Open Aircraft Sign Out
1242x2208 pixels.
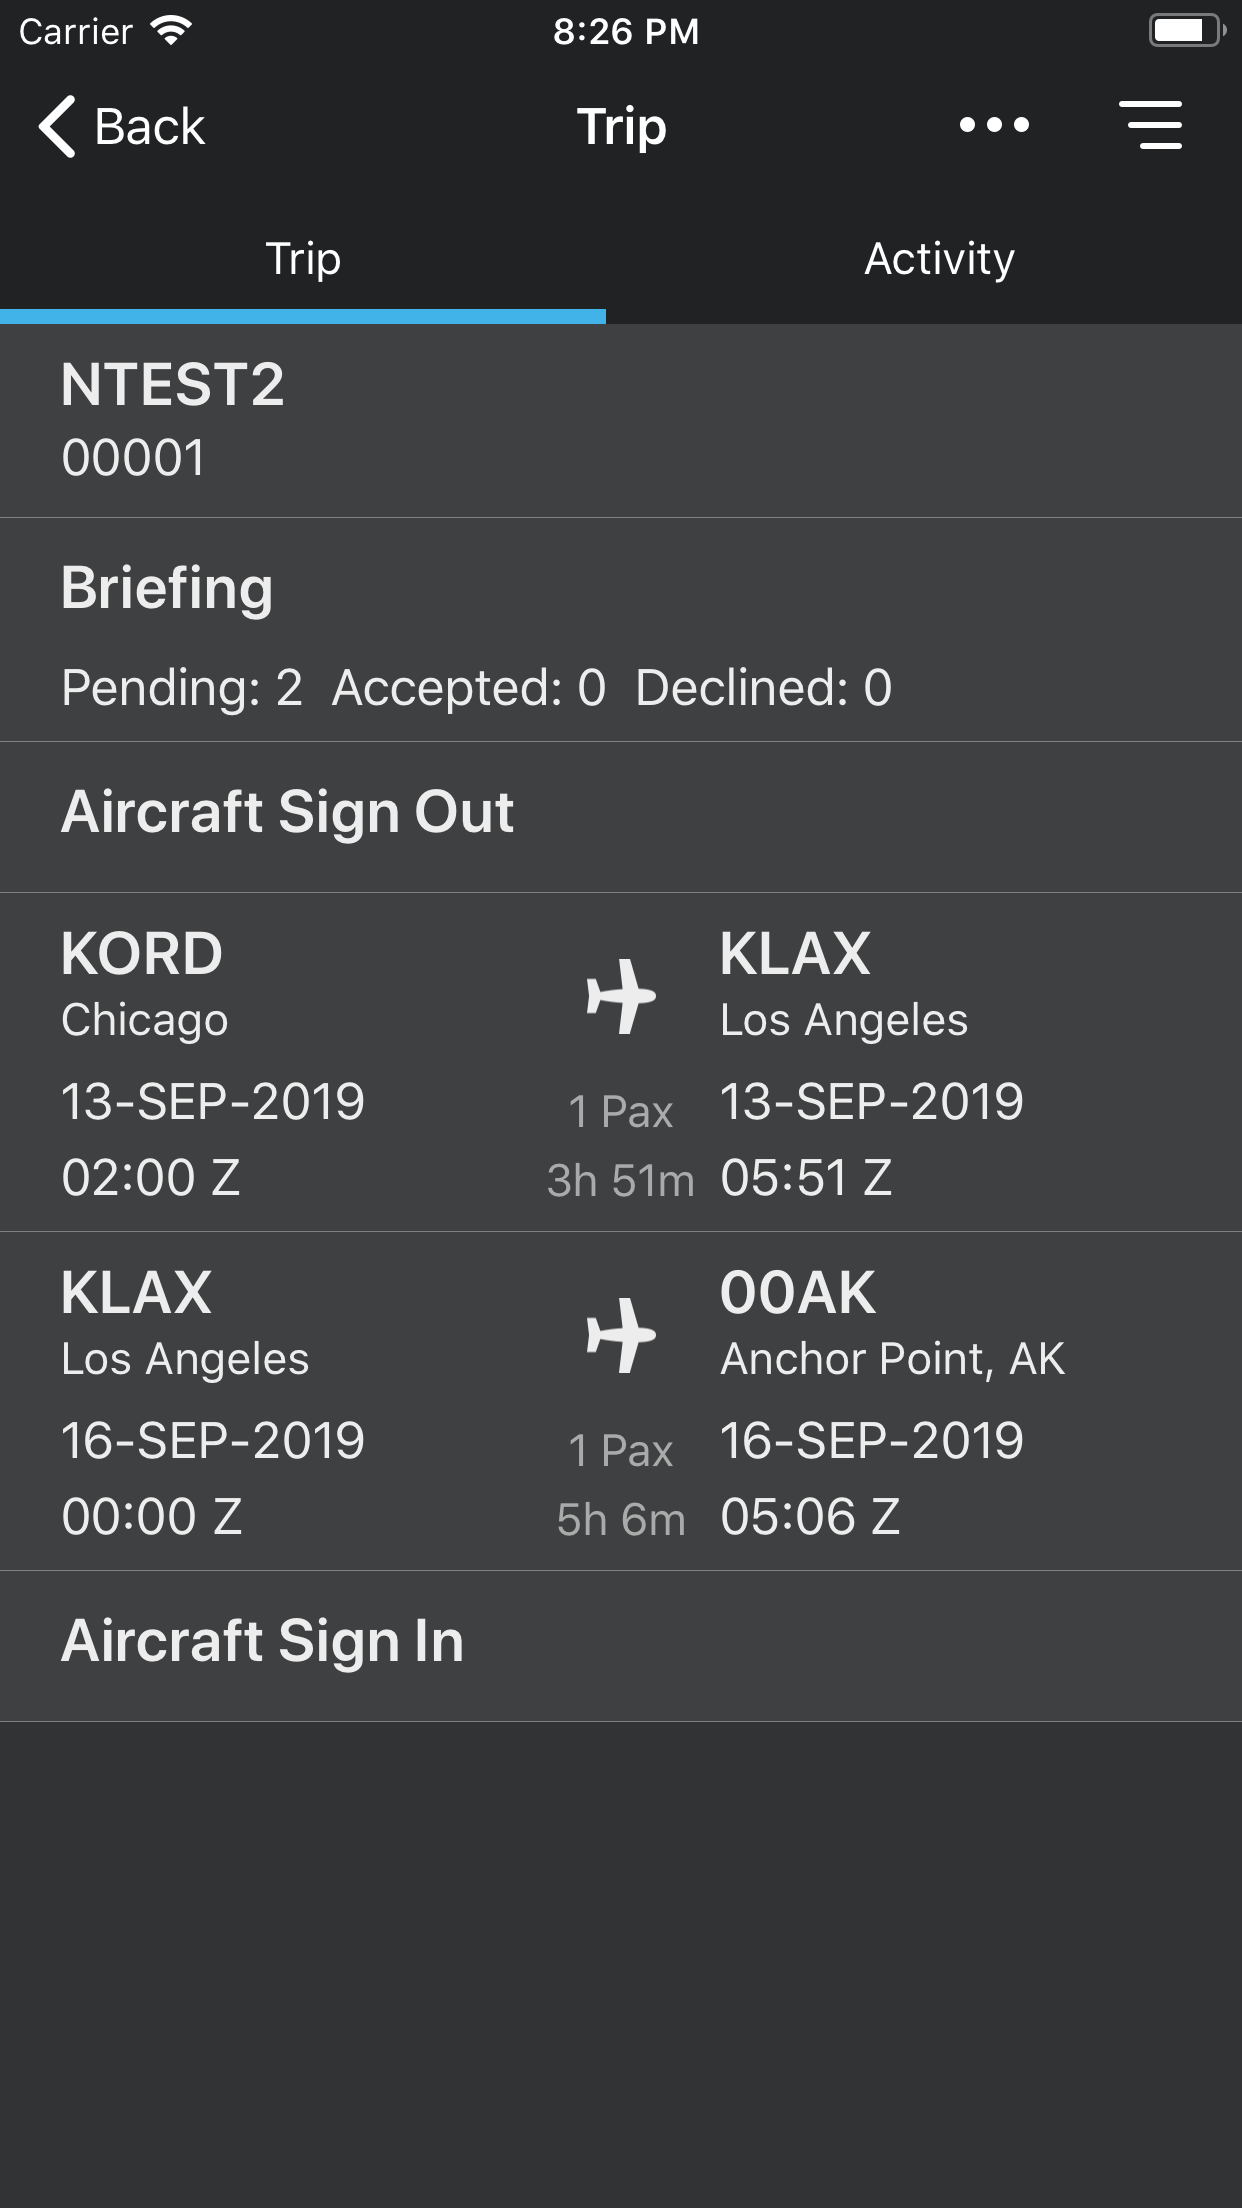click(287, 812)
